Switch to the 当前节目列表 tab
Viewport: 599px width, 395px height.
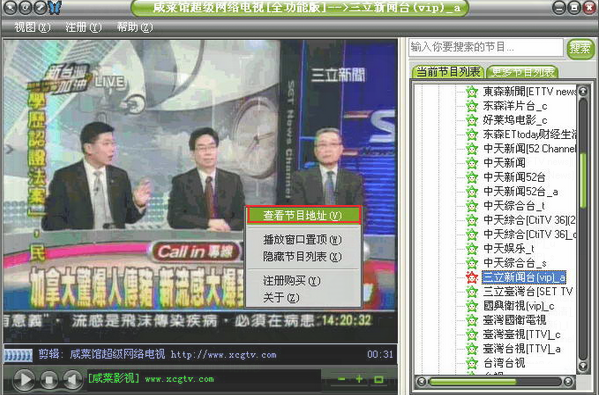(x=448, y=71)
